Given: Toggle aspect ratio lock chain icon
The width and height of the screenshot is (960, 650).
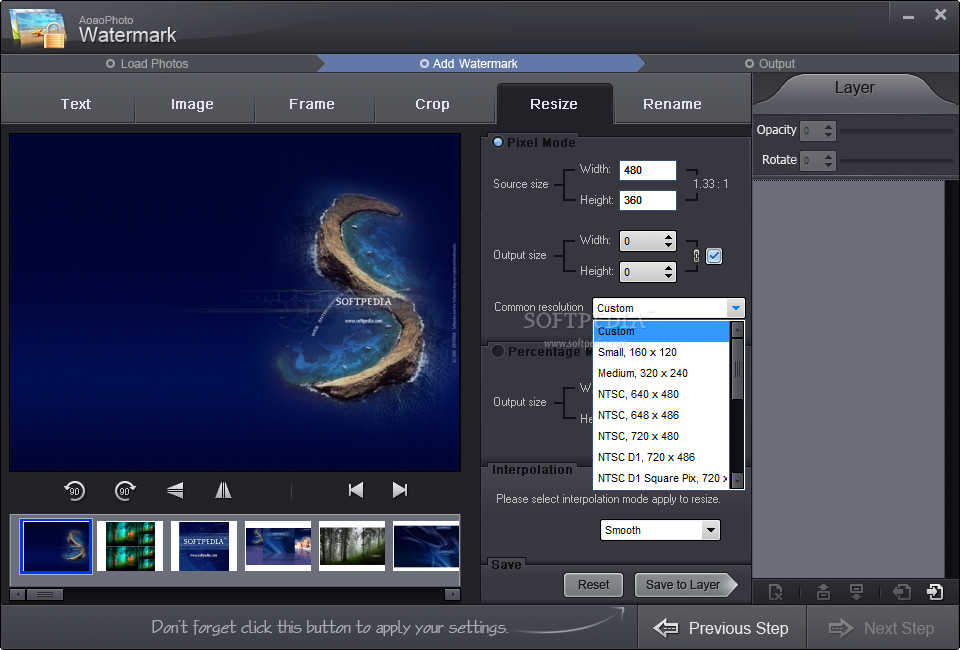Looking at the screenshot, I should tap(696, 256).
